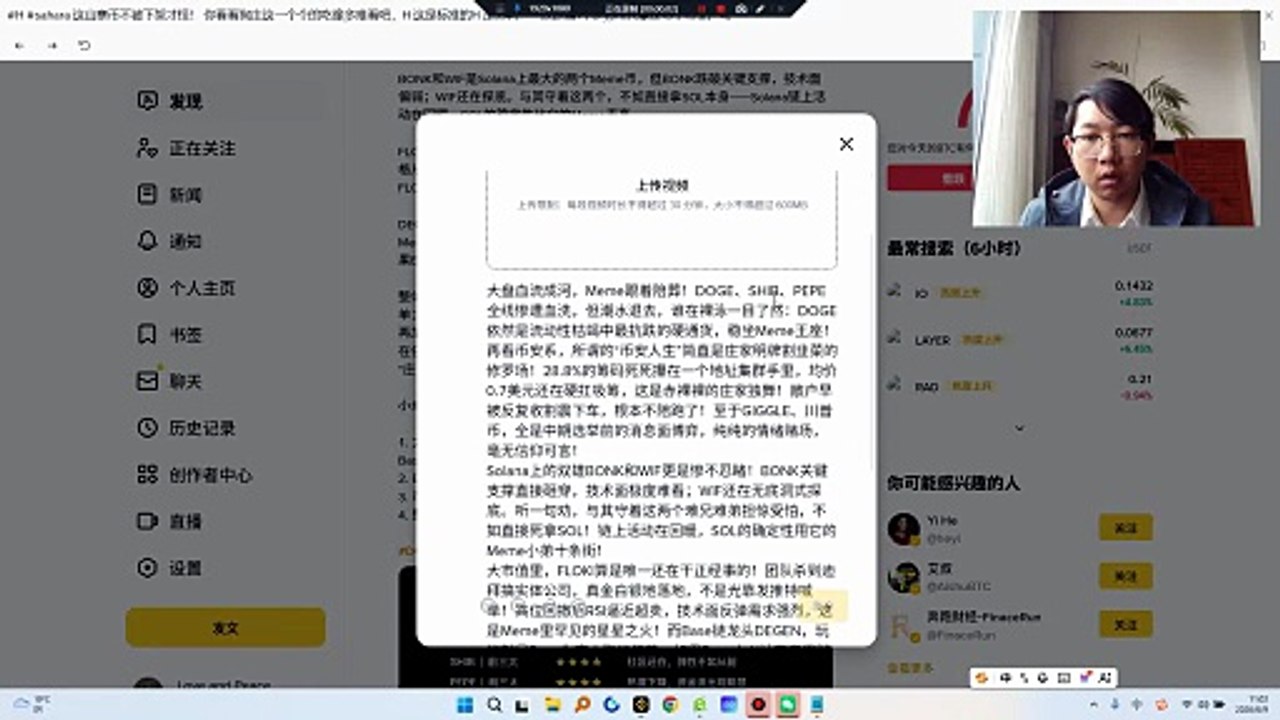Viewport: 1280px width, 720px height.
Task: Open the RAD coin row in 最常搜索
Action: tap(1020, 386)
